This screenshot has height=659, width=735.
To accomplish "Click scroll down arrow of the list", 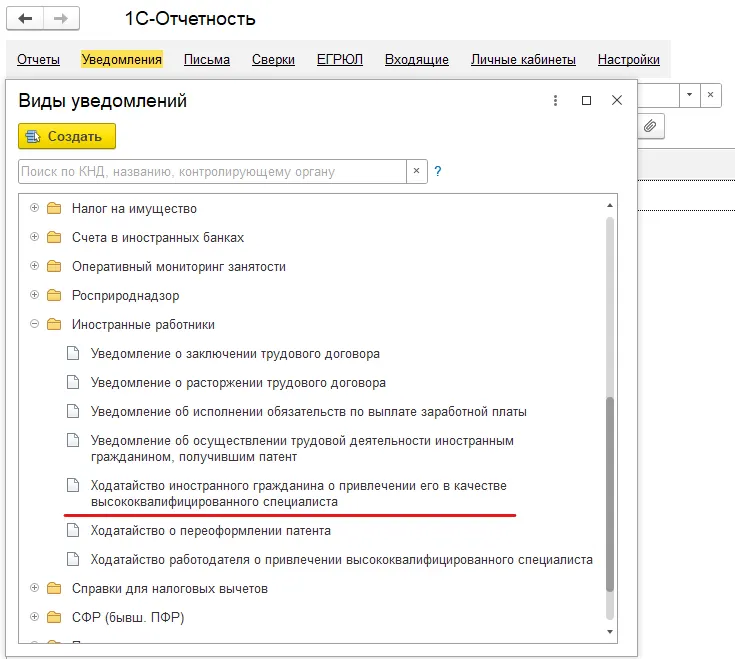I will tap(610, 632).
